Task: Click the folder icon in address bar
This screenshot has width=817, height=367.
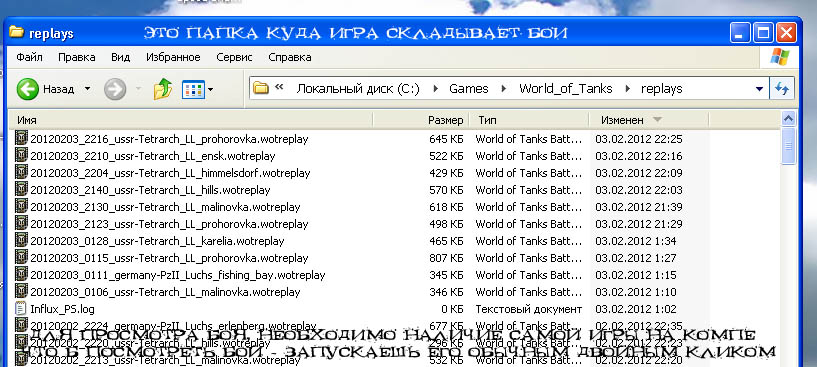Action: [x=261, y=89]
